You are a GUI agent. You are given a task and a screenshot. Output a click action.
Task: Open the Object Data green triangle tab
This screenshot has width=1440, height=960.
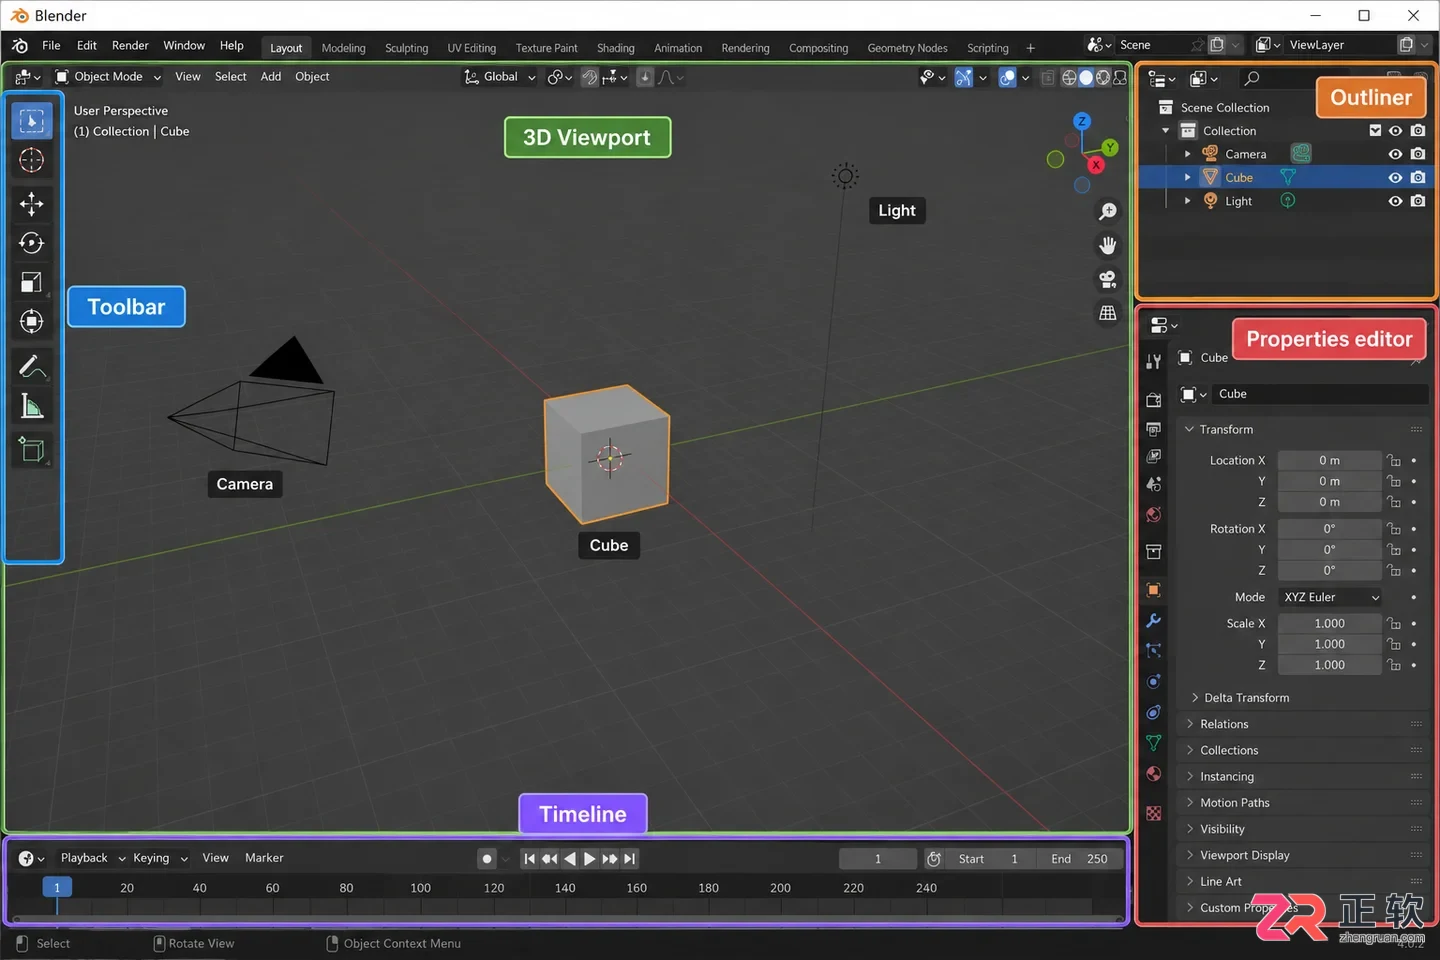pos(1154,743)
